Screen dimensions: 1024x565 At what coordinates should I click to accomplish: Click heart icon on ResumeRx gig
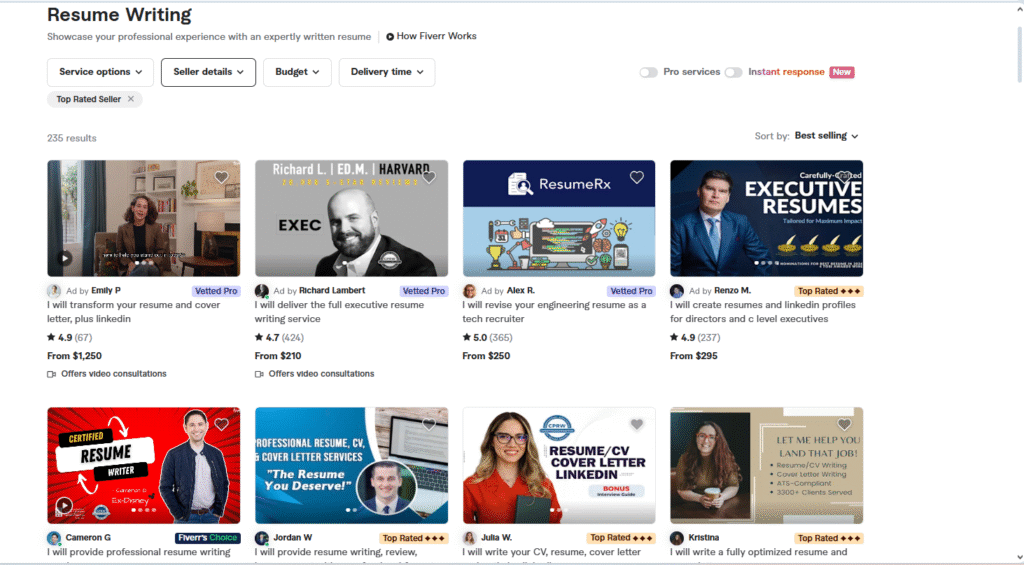click(x=637, y=177)
